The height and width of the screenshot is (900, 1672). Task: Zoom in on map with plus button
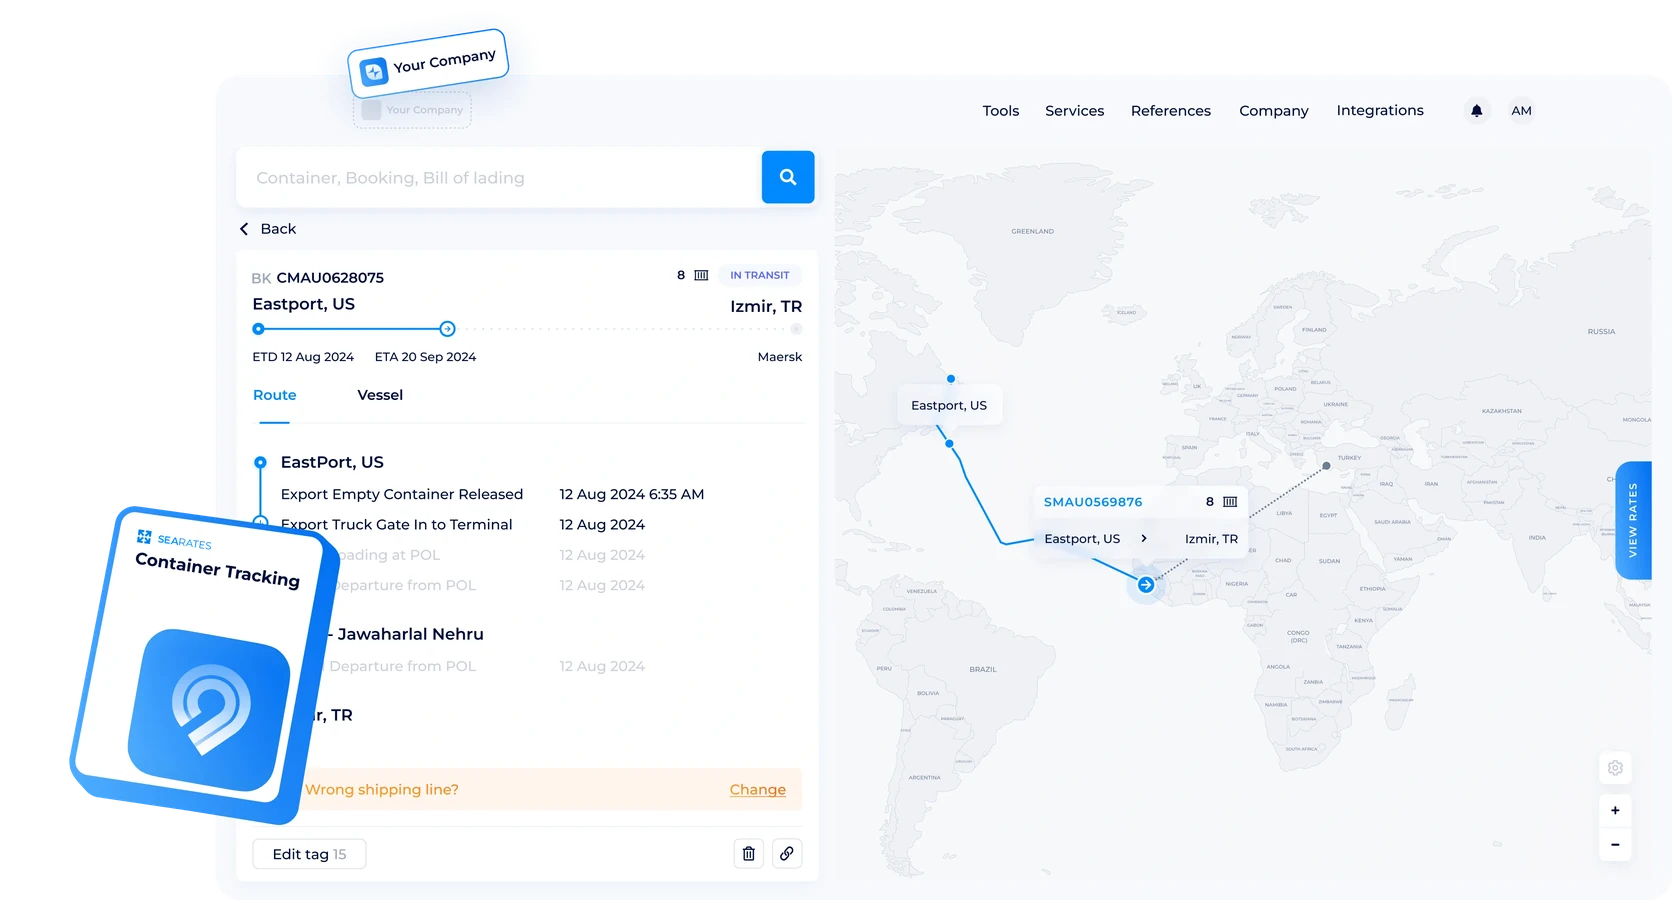(x=1615, y=811)
